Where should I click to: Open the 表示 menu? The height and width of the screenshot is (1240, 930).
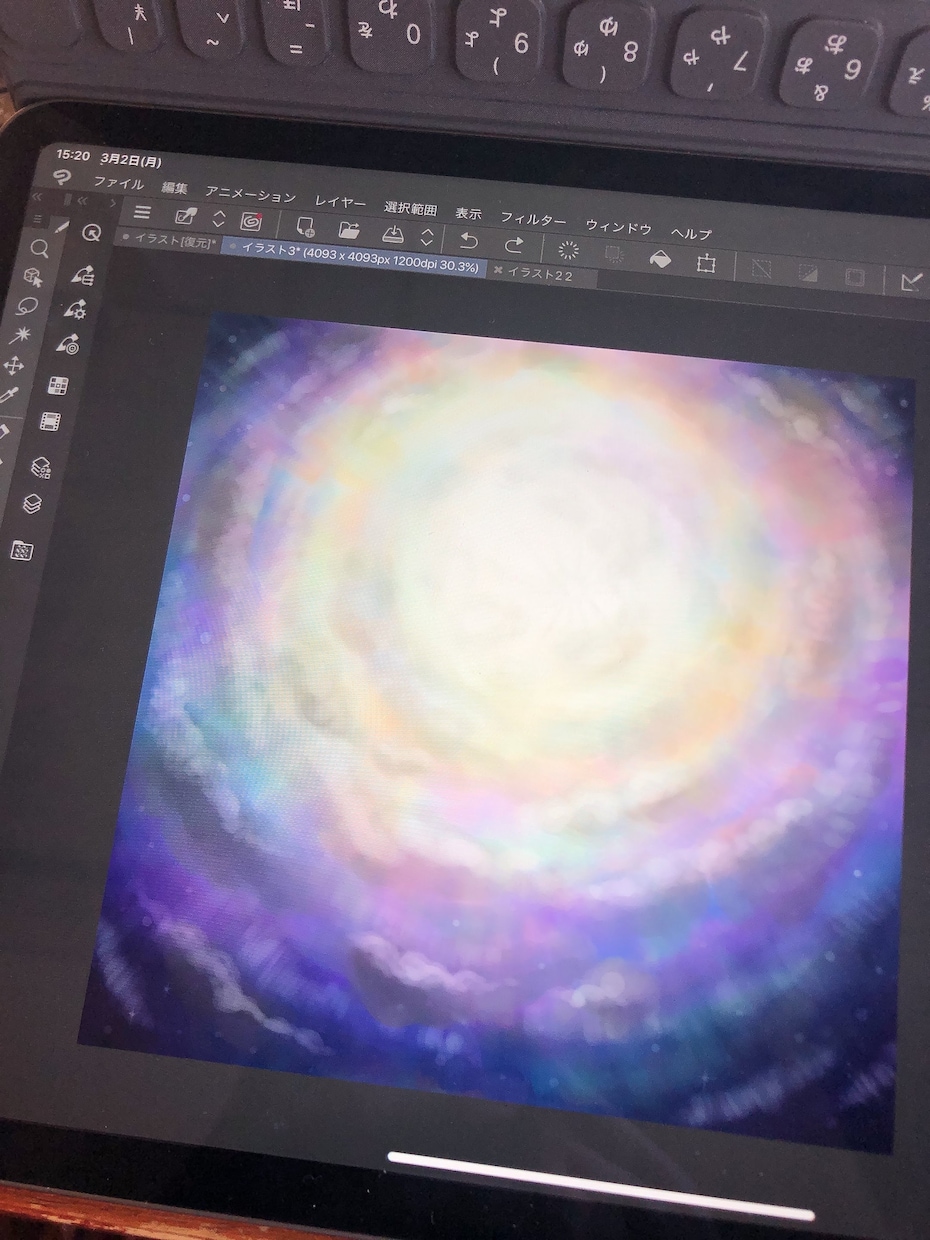pos(468,213)
